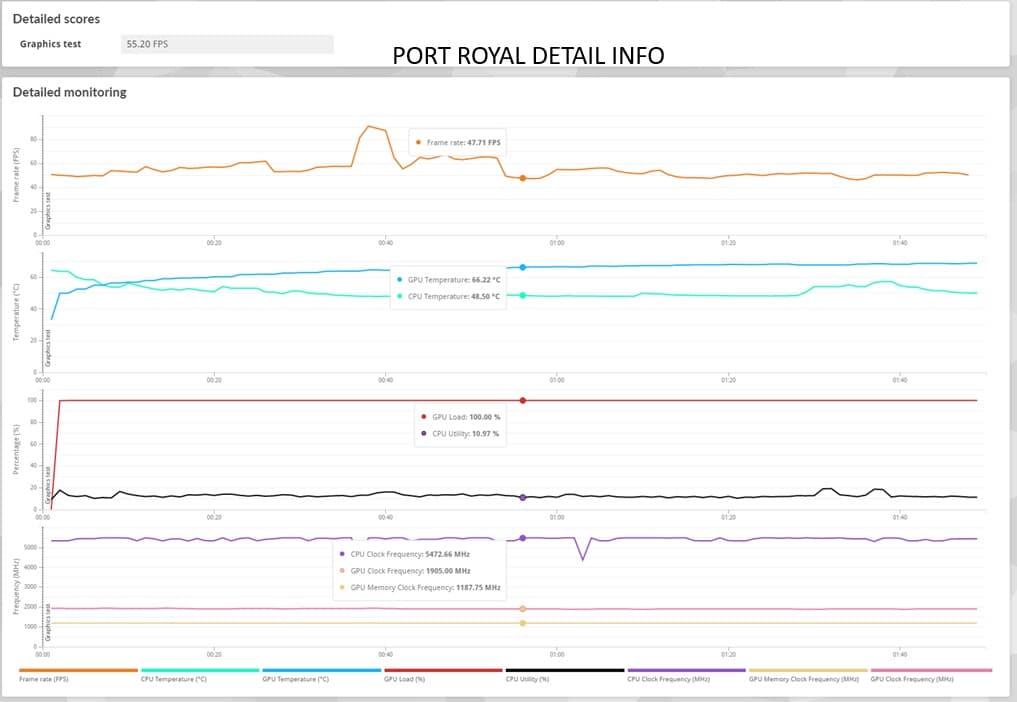Select the GPU memory clock data point marker
This screenshot has height=702, width=1017.
pyautogui.click(x=523, y=623)
